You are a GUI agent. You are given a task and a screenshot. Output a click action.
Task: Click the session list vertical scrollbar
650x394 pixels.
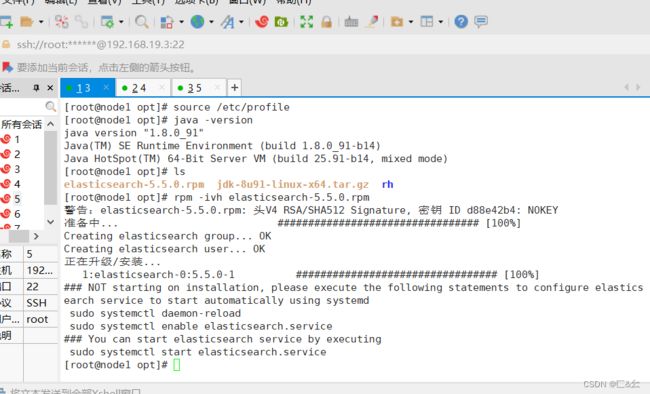click(x=51, y=167)
